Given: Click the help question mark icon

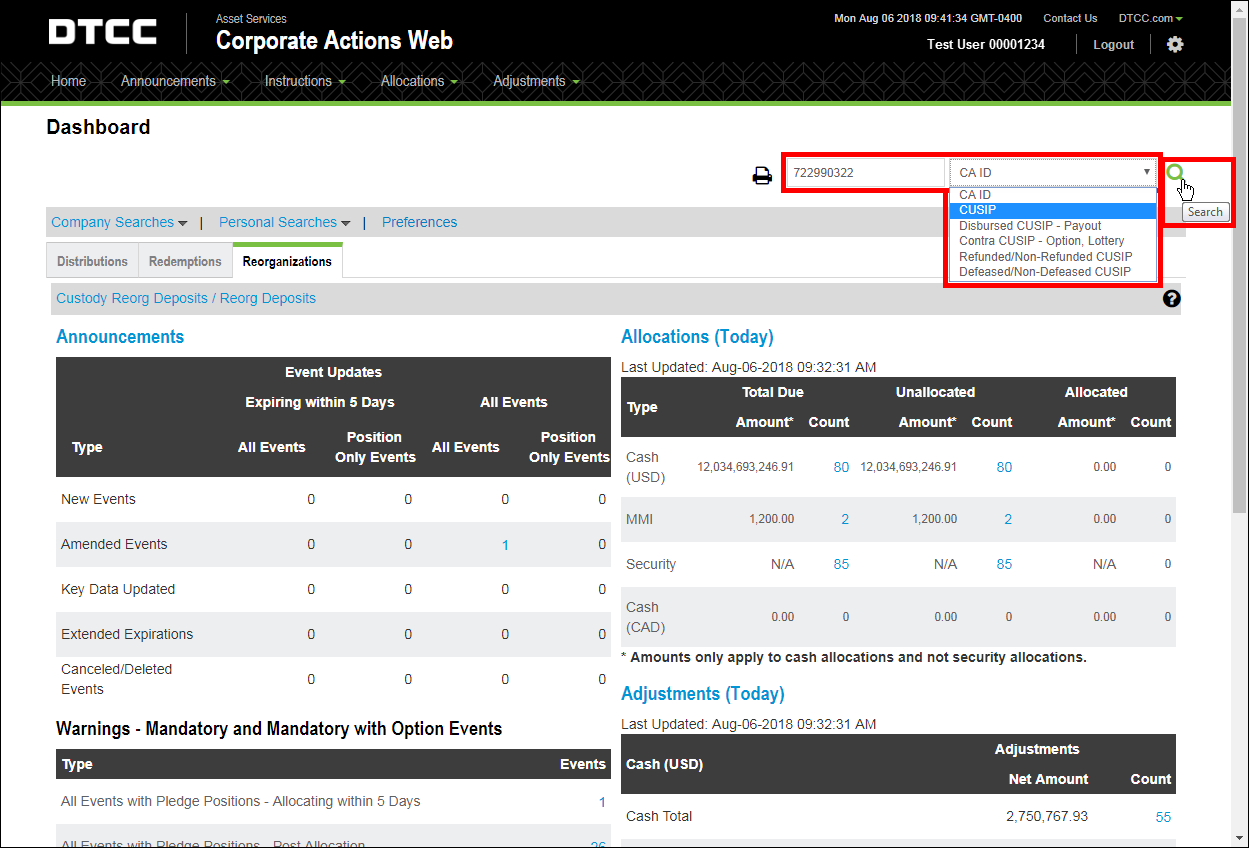Looking at the screenshot, I should [x=1172, y=298].
